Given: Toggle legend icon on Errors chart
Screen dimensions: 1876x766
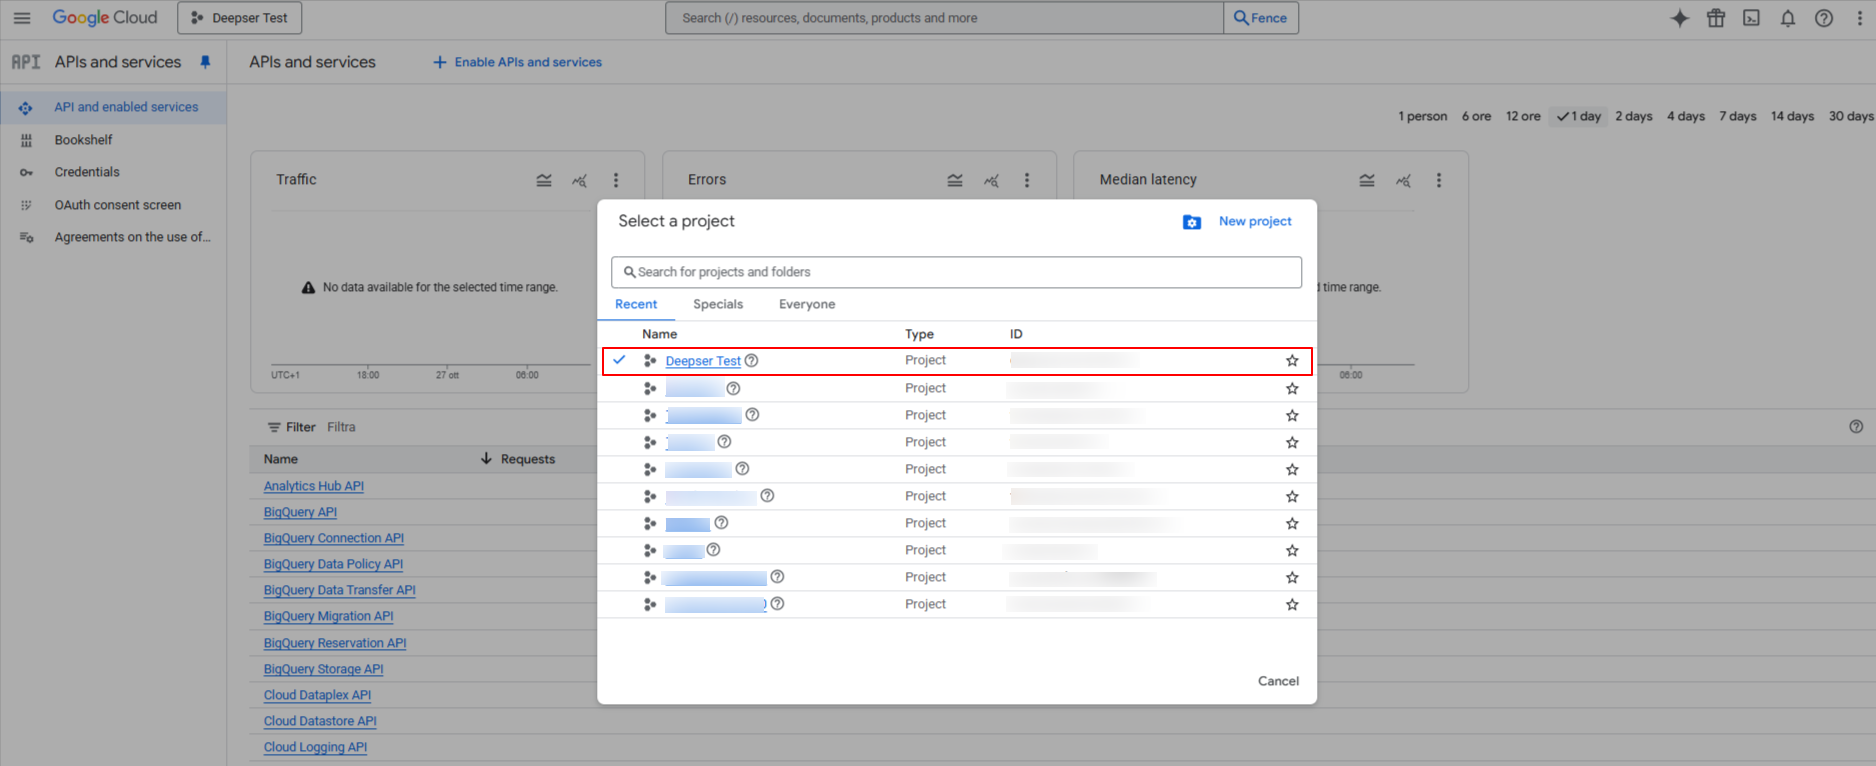Looking at the screenshot, I should [x=955, y=180].
